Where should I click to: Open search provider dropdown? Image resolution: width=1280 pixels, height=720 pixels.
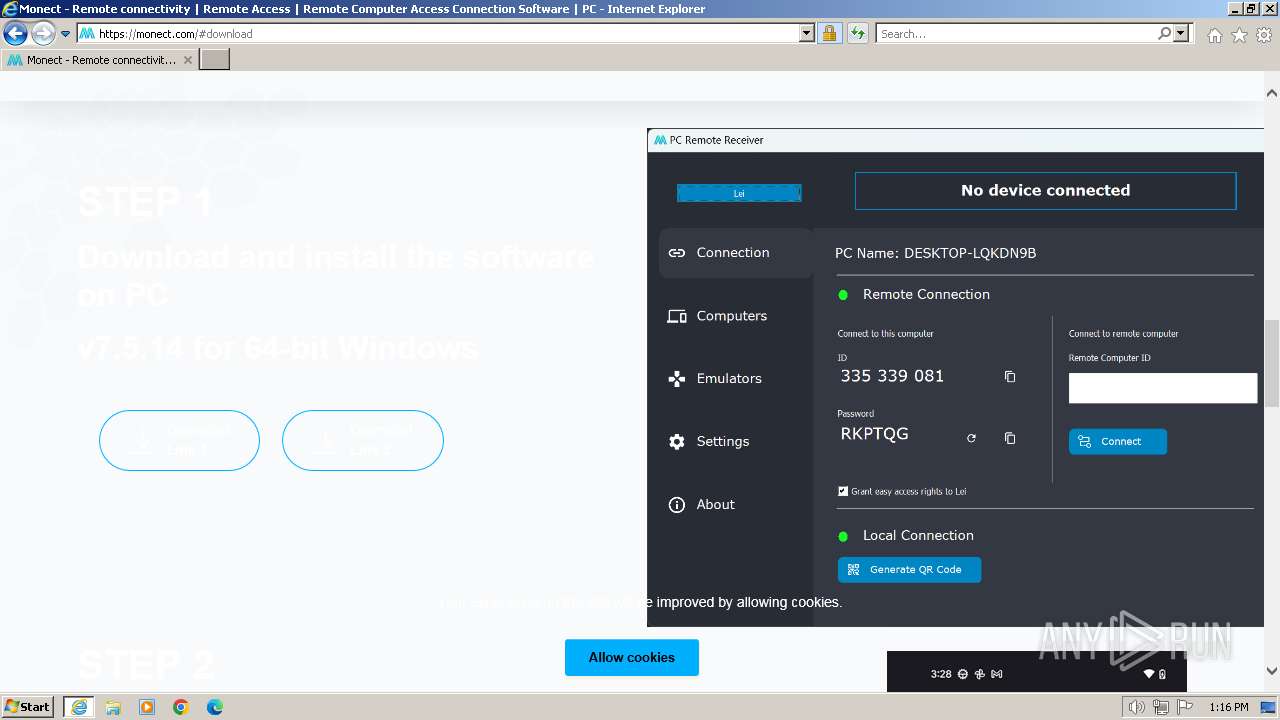tap(1182, 34)
